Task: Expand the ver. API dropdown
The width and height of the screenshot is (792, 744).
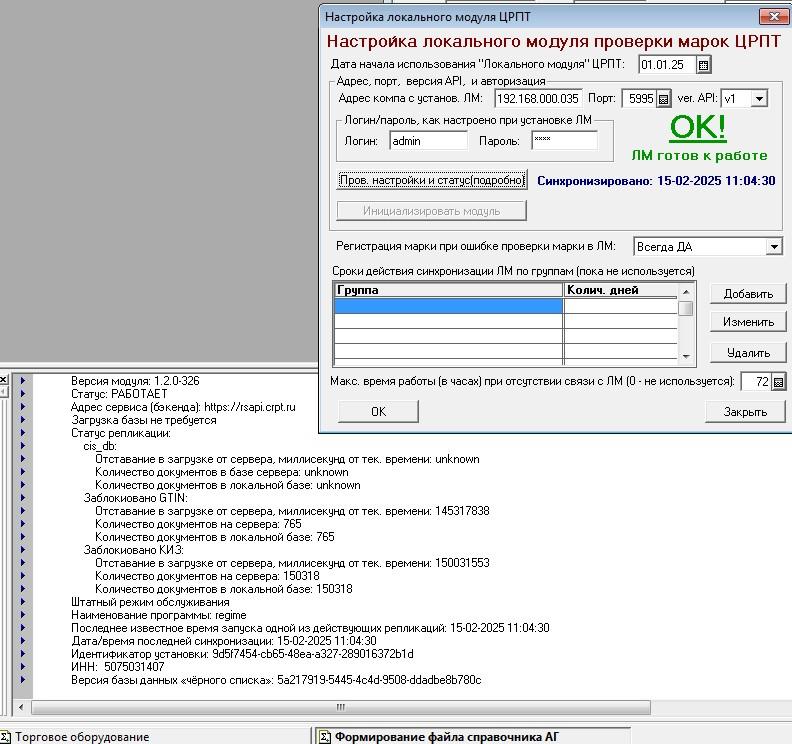Action: click(759, 99)
